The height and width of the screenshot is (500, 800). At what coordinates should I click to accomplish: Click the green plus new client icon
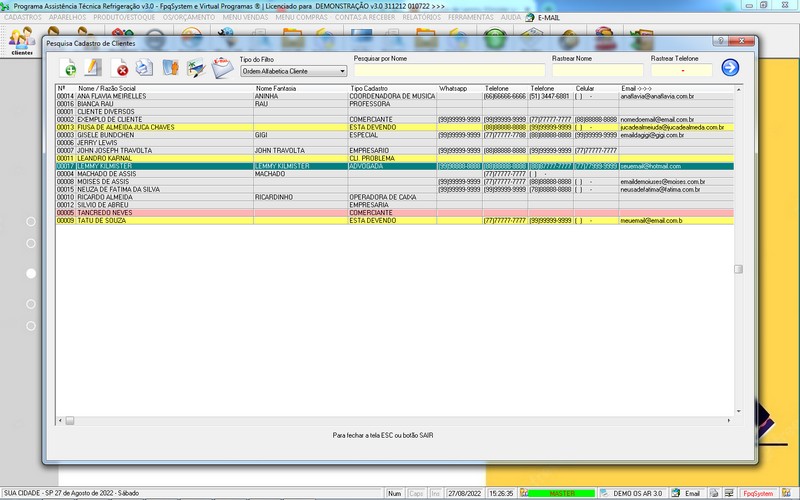coord(69,68)
